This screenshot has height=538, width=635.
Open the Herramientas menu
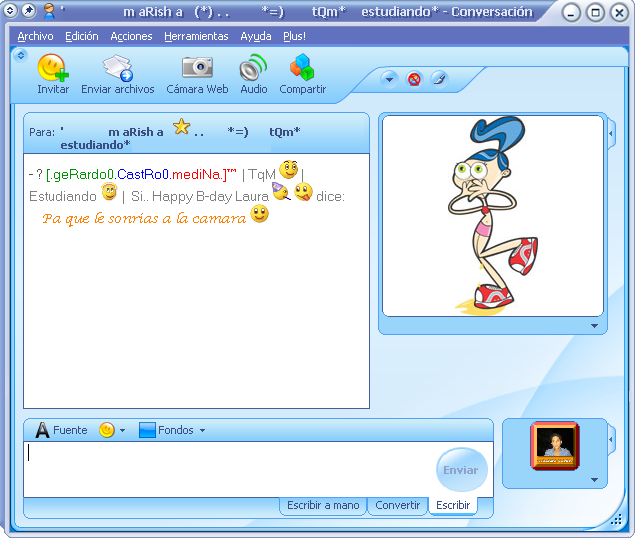pos(196,36)
